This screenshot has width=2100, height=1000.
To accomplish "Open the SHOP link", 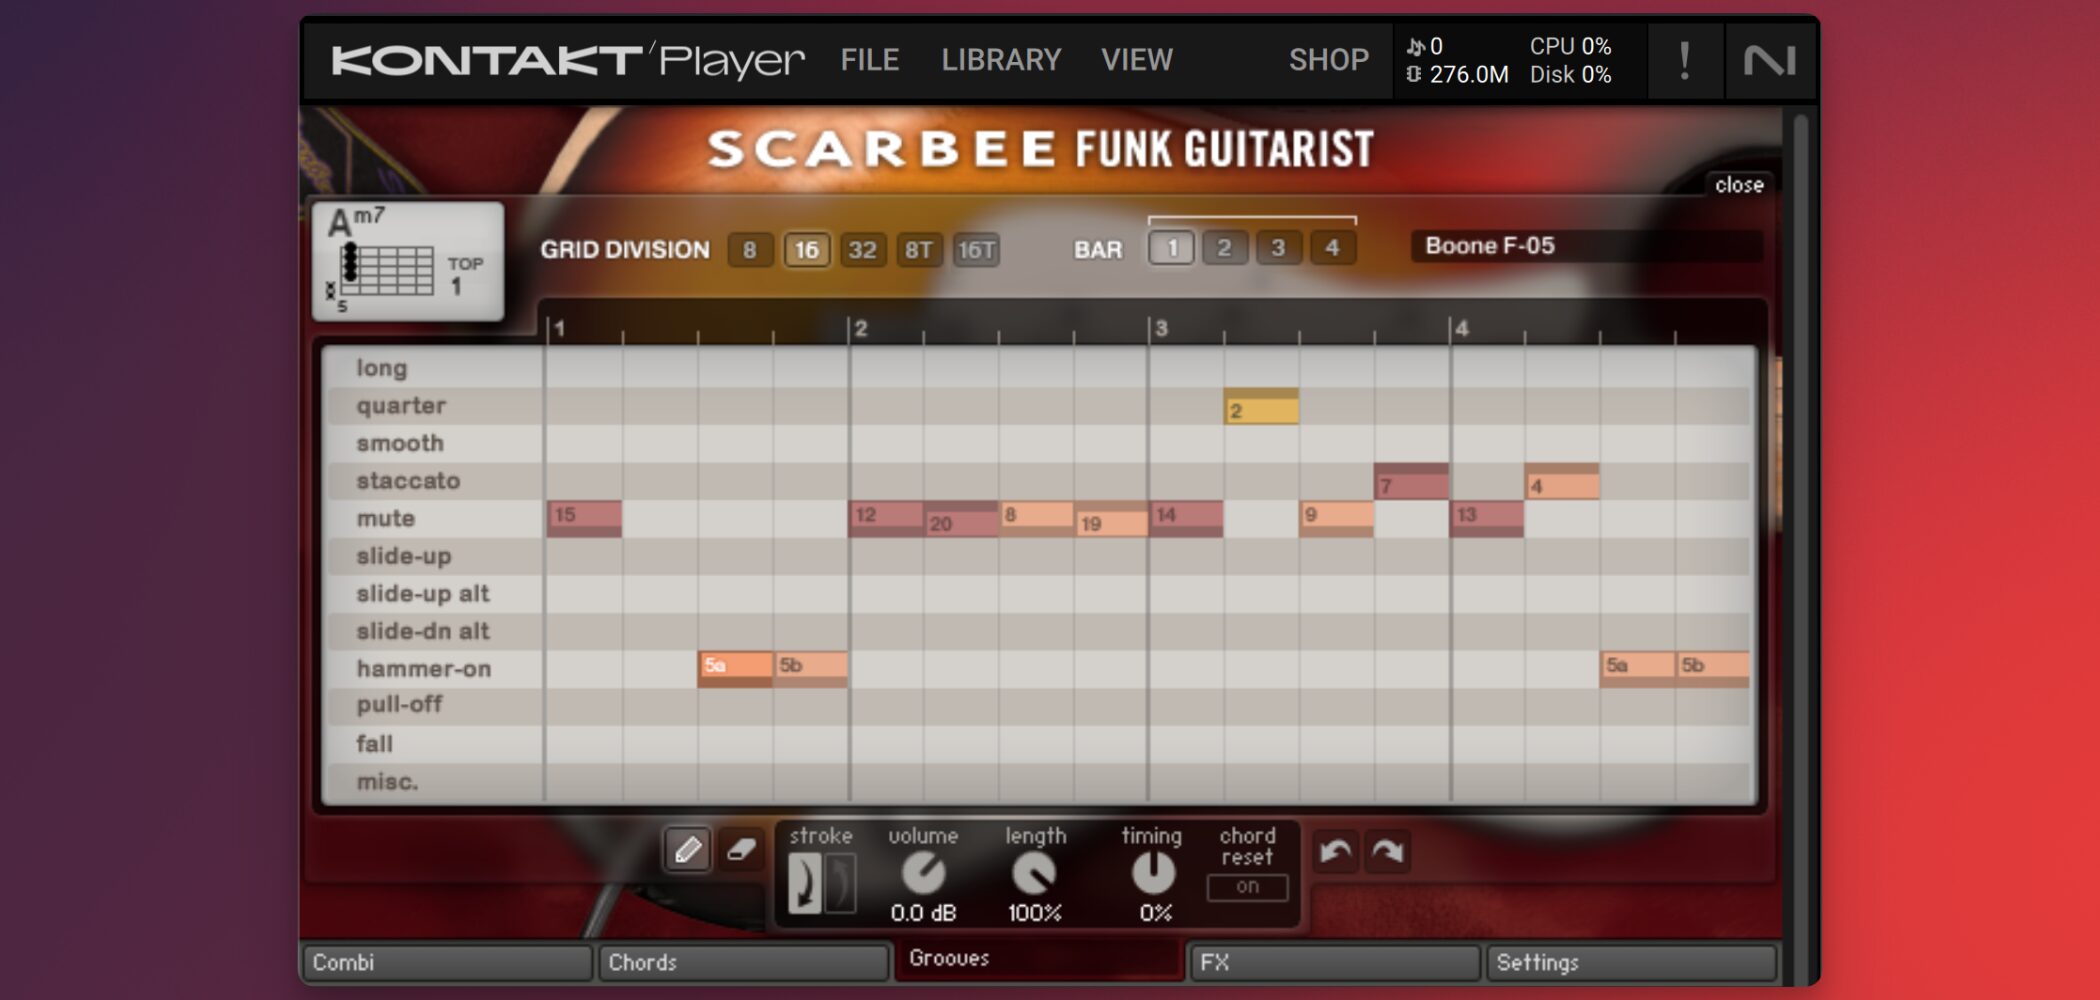I will coord(1329,60).
